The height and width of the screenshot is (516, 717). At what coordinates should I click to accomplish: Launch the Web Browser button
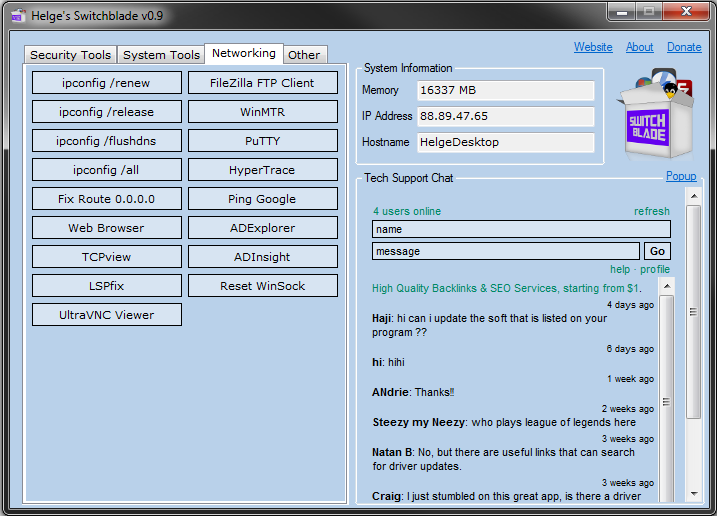click(107, 228)
